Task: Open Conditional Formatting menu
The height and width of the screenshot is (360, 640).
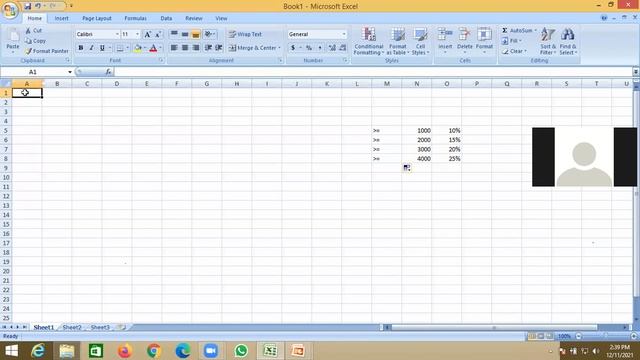Action: (369, 41)
